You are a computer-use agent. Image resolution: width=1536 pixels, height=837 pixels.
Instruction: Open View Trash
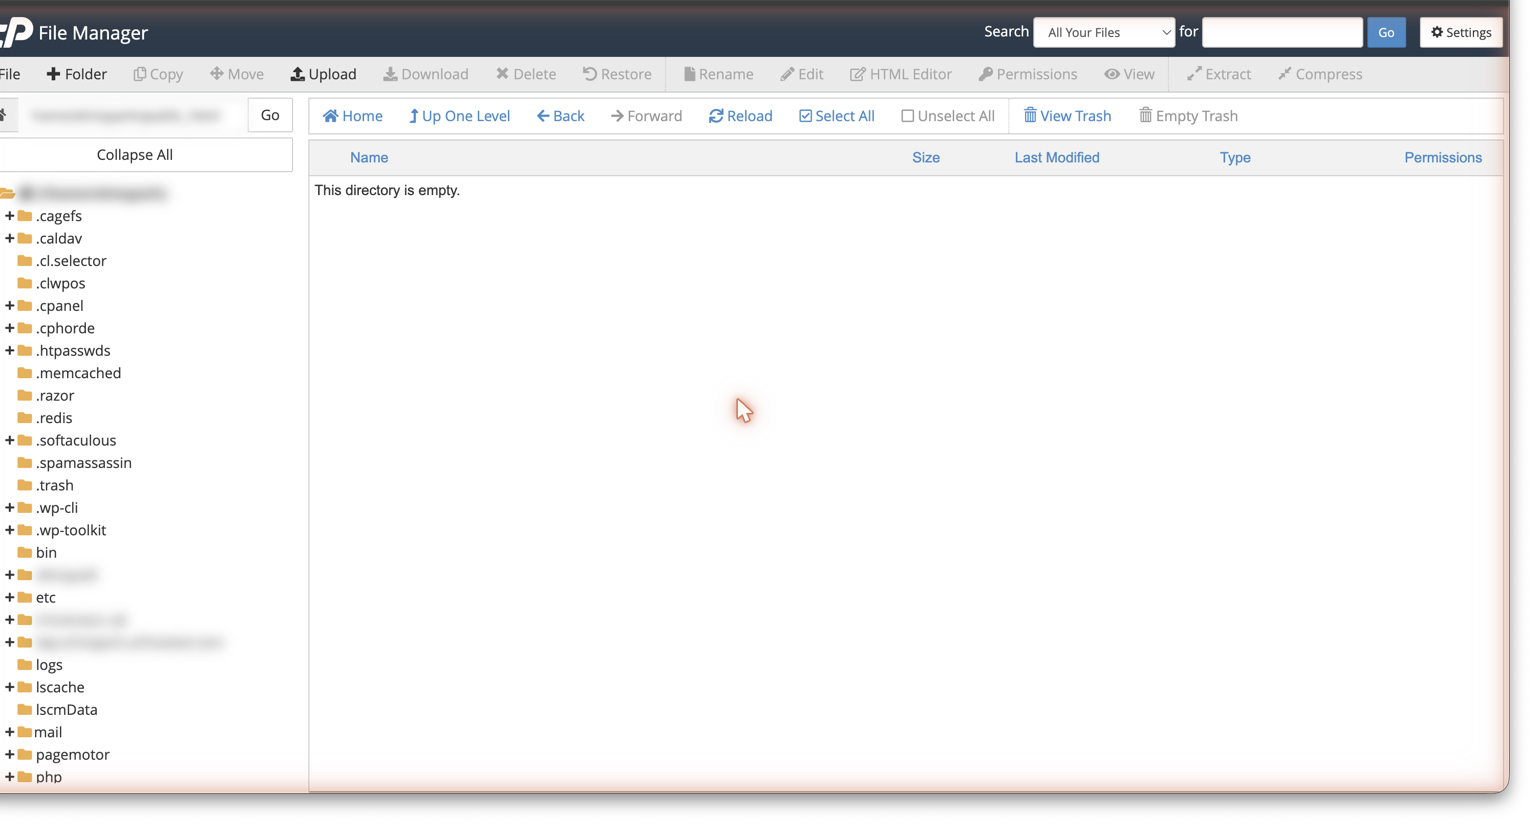[1067, 116]
